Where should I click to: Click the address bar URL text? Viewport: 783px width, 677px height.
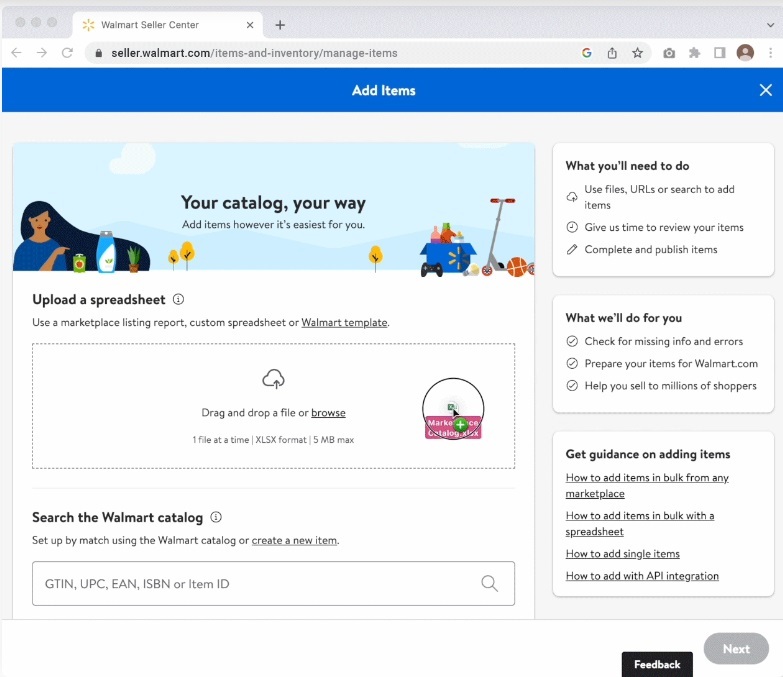(254, 53)
